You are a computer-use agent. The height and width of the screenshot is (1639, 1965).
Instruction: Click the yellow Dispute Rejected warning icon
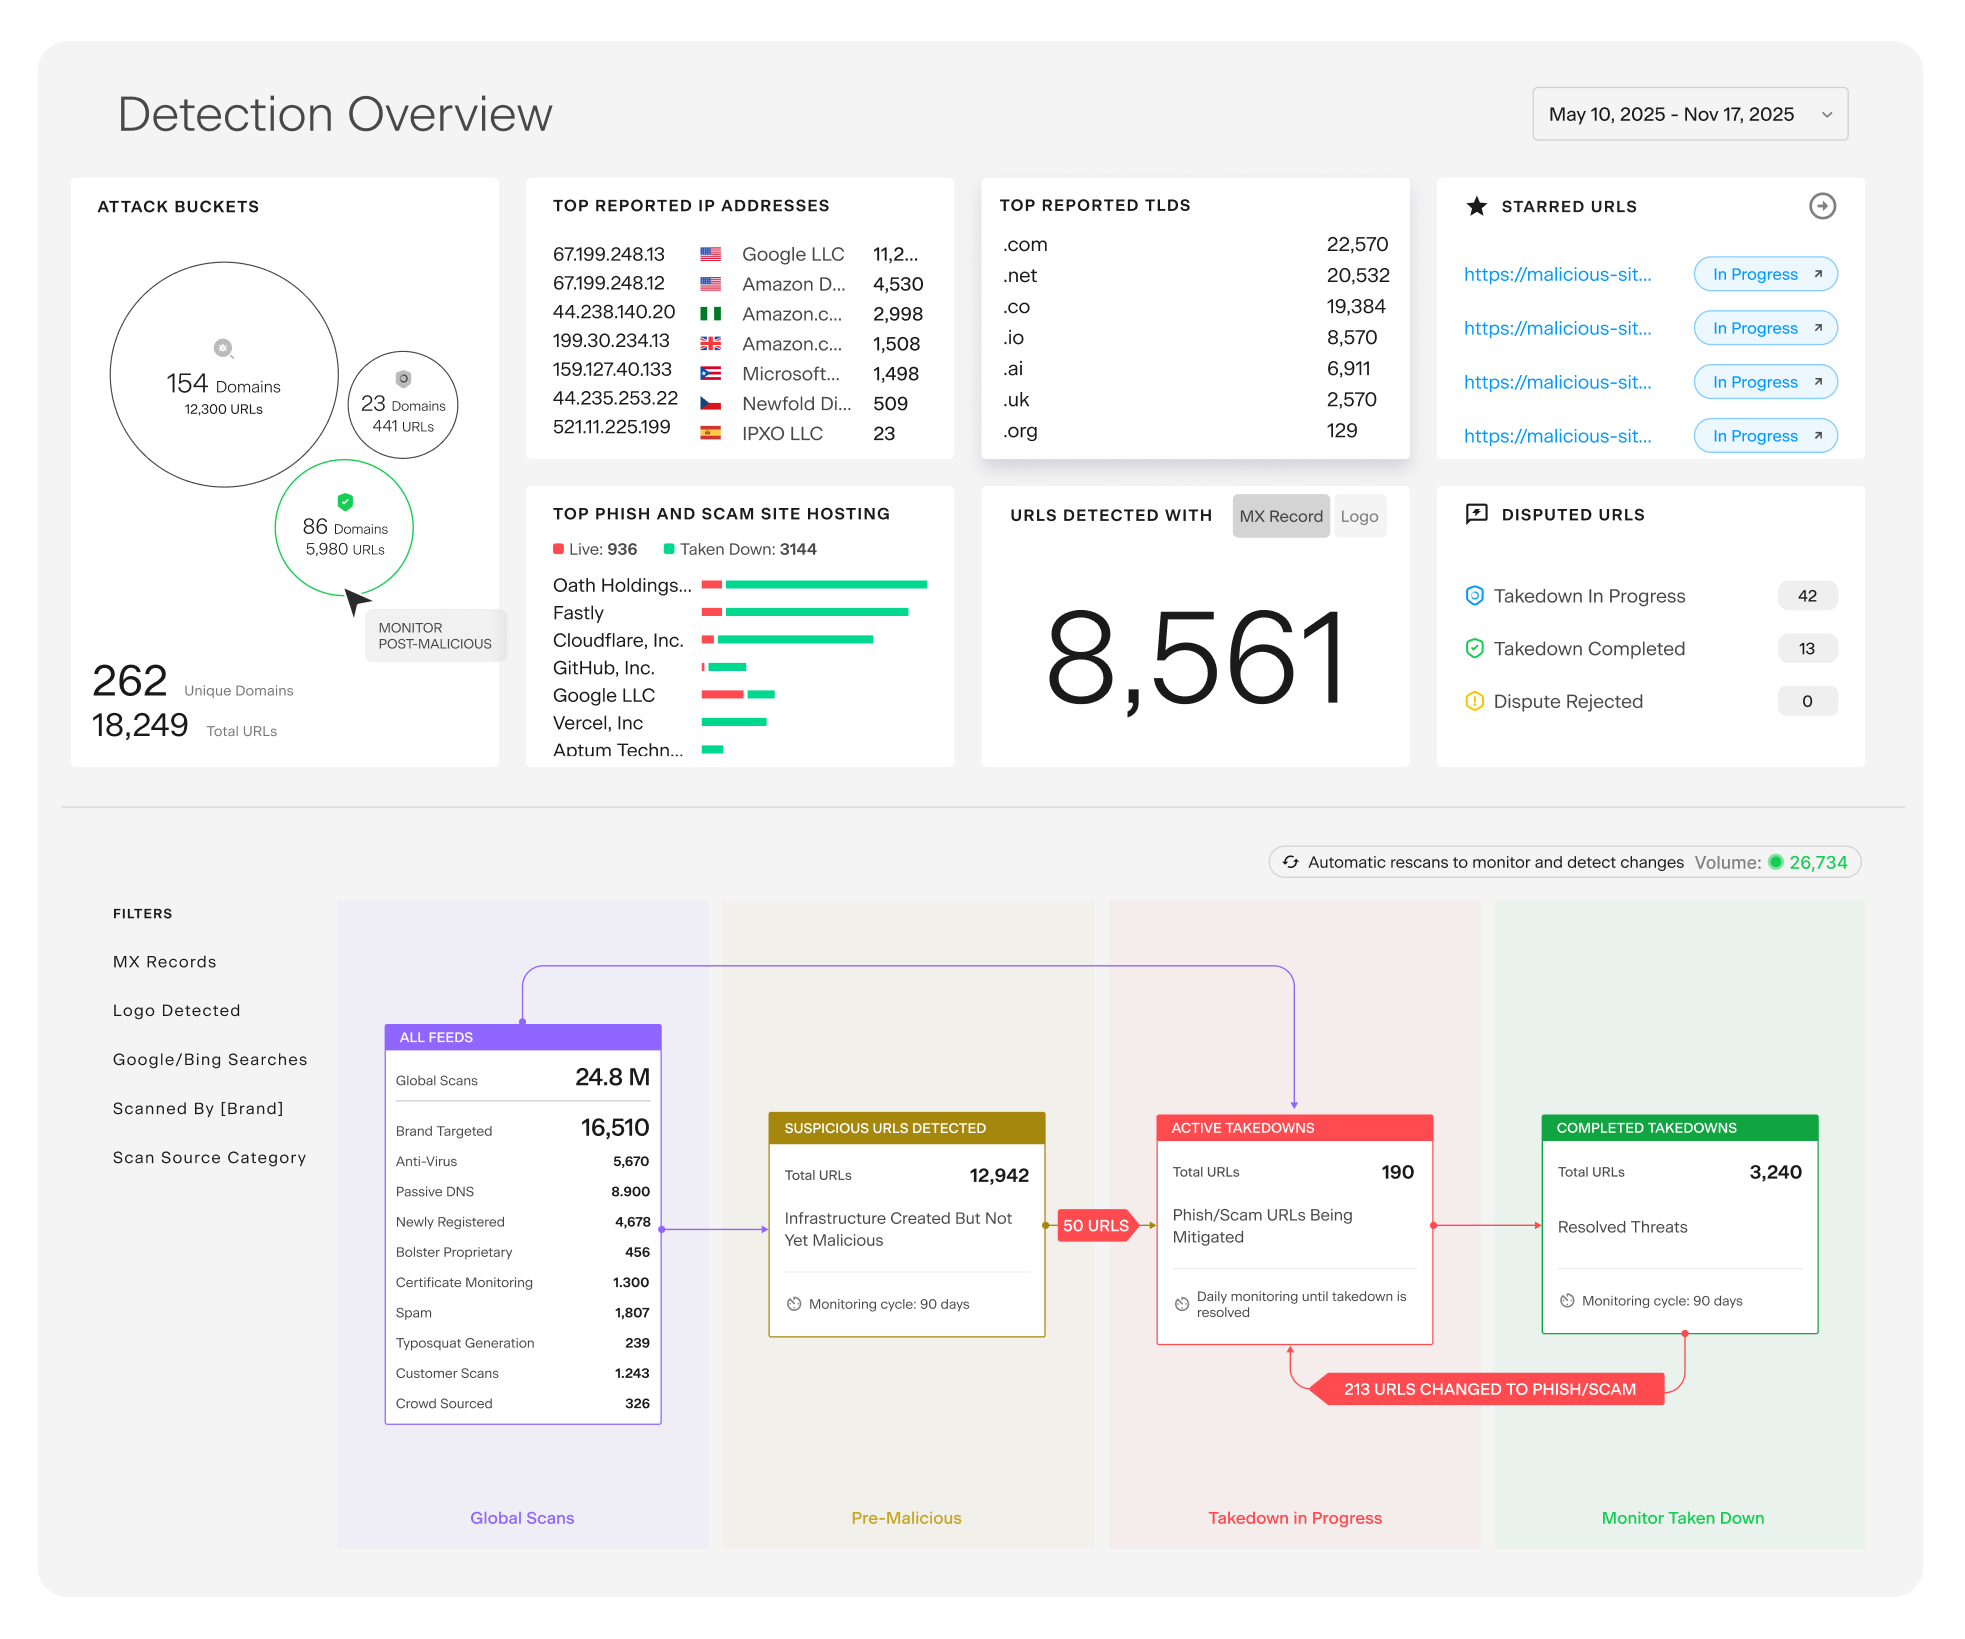coord(1473,701)
